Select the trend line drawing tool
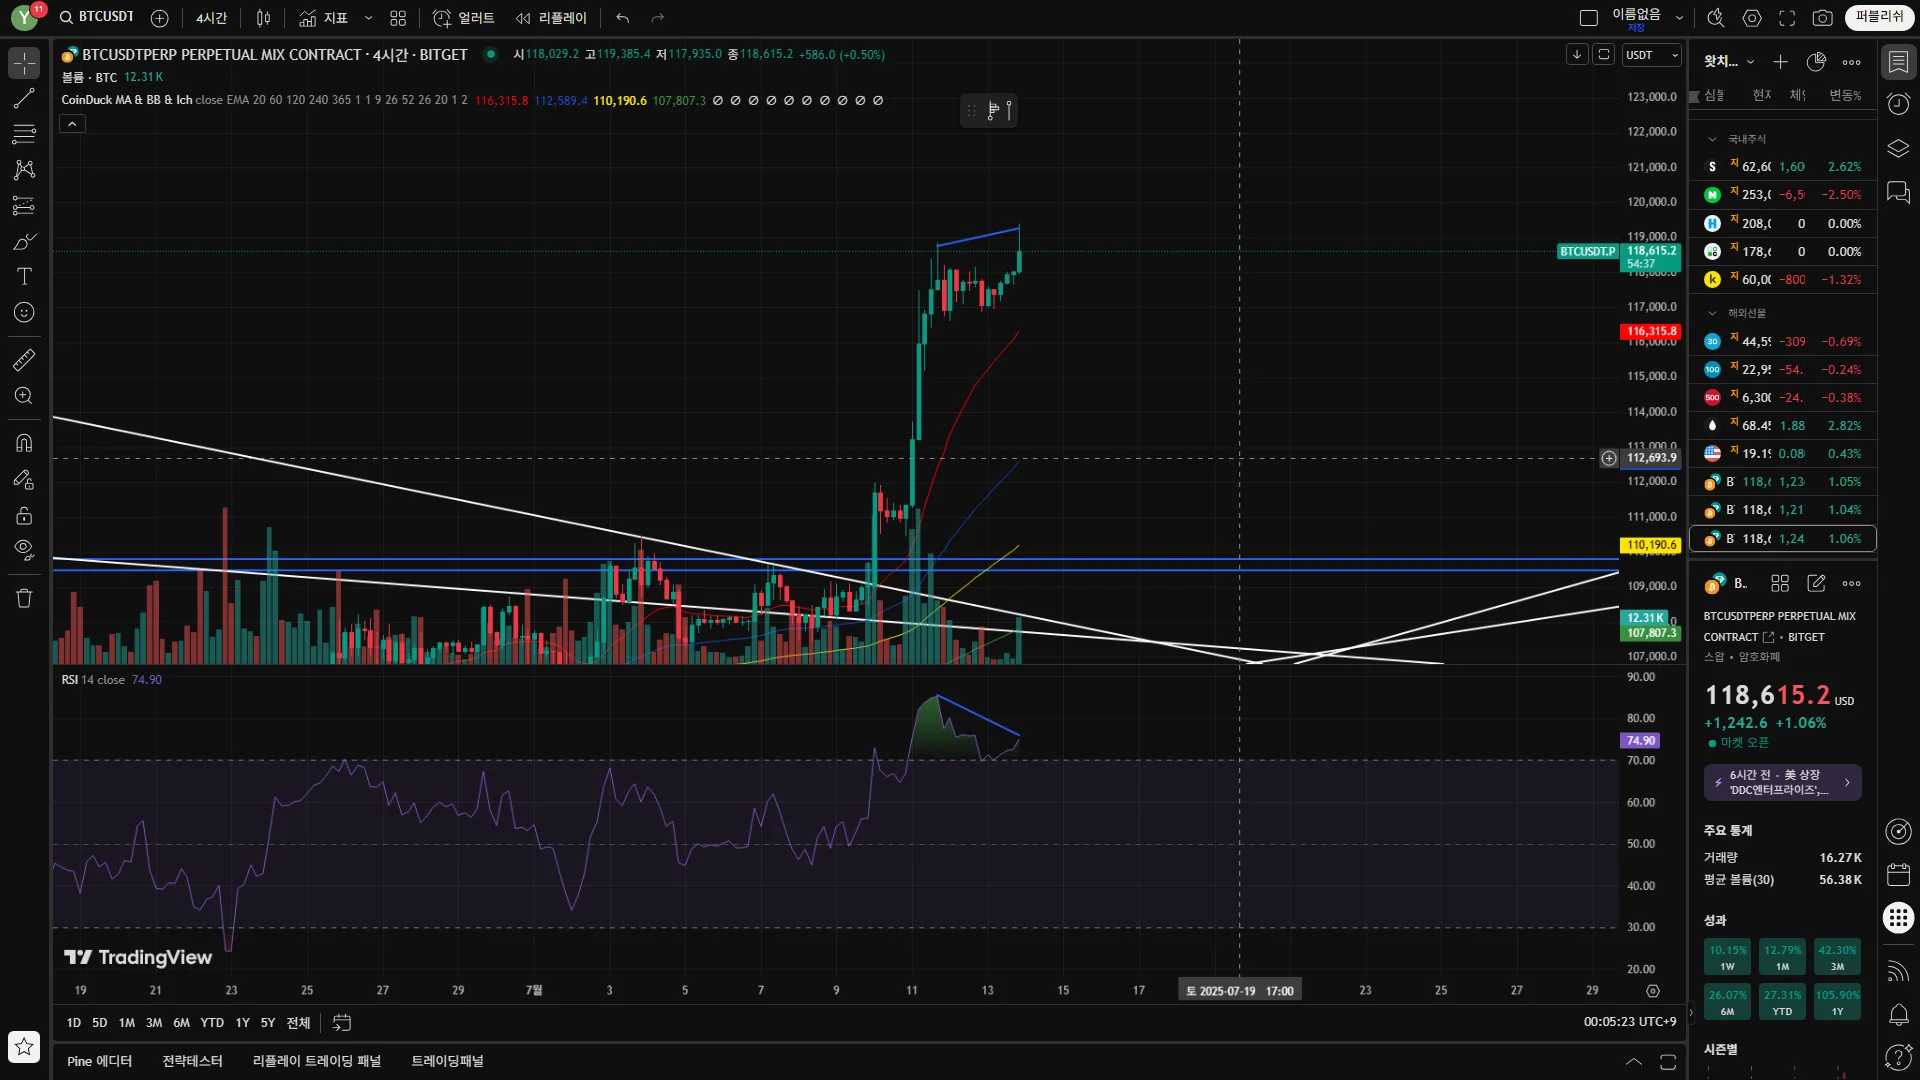1920x1080 pixels. (24, 98)
